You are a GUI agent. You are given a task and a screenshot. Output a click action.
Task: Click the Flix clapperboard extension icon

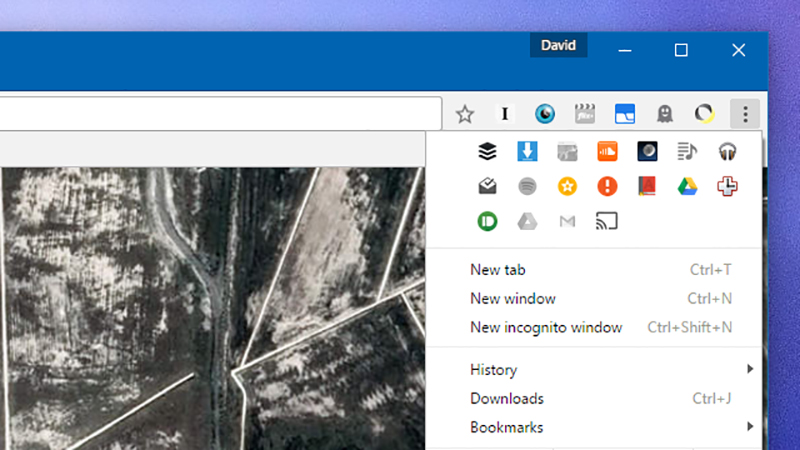pos(585,114)
